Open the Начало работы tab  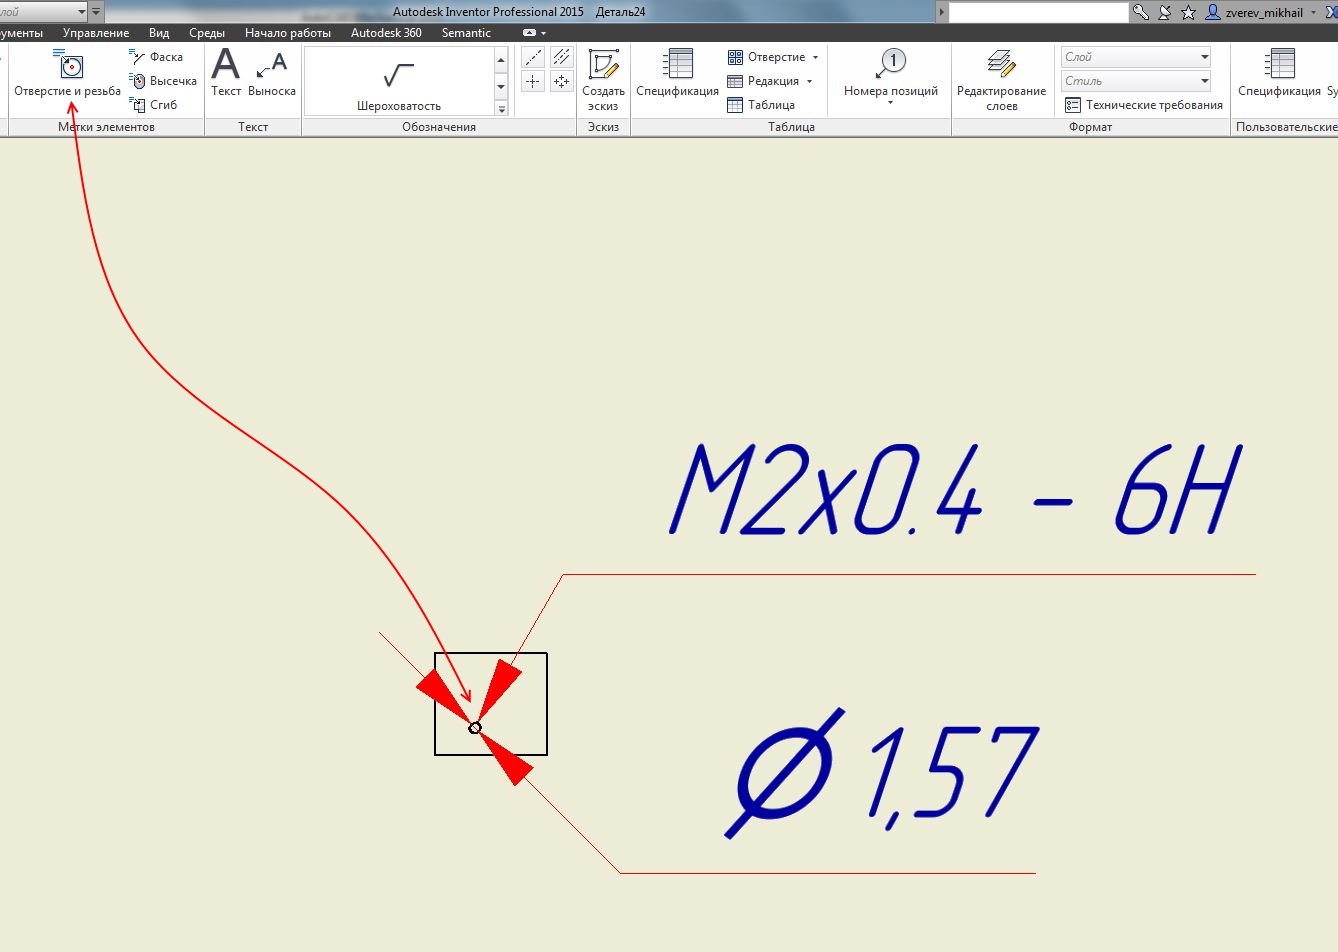tap(288, 33)
